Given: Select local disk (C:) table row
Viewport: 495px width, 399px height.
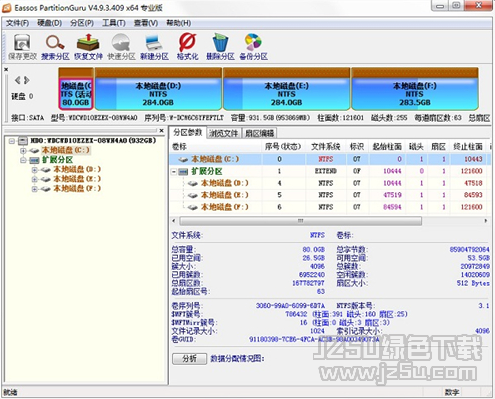Looking at the screenshot, I should coord(330,159).
